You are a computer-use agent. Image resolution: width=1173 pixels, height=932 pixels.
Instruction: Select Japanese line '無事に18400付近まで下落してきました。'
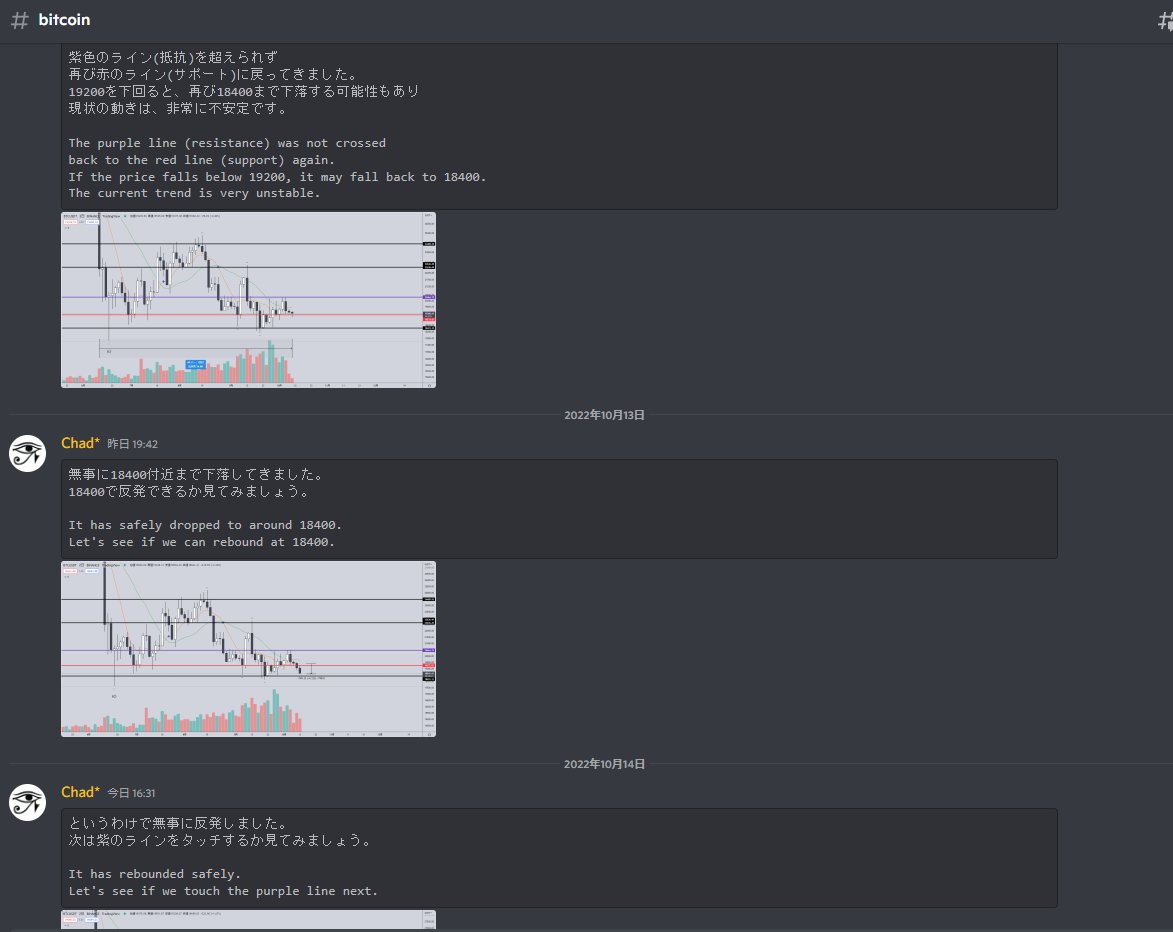point(196,474)
